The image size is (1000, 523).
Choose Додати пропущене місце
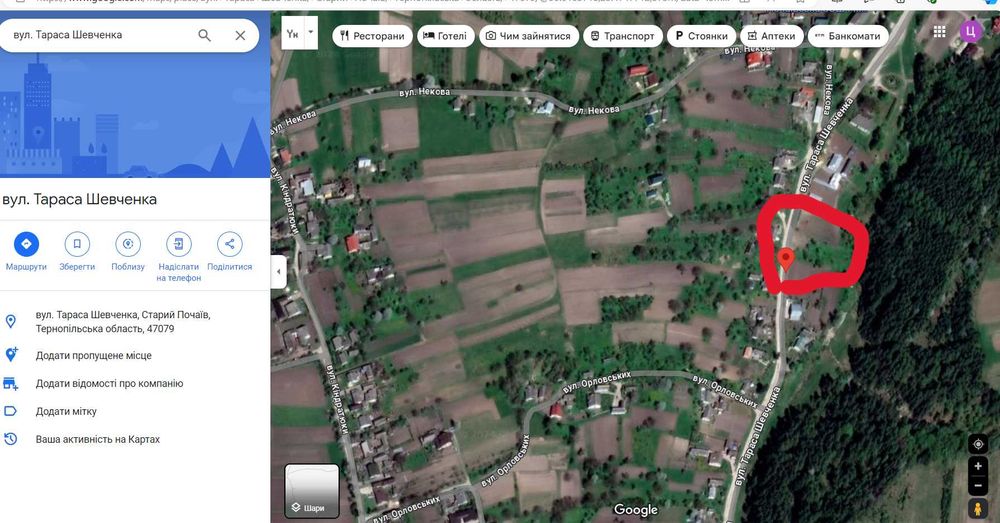click(x=94, y=355)
